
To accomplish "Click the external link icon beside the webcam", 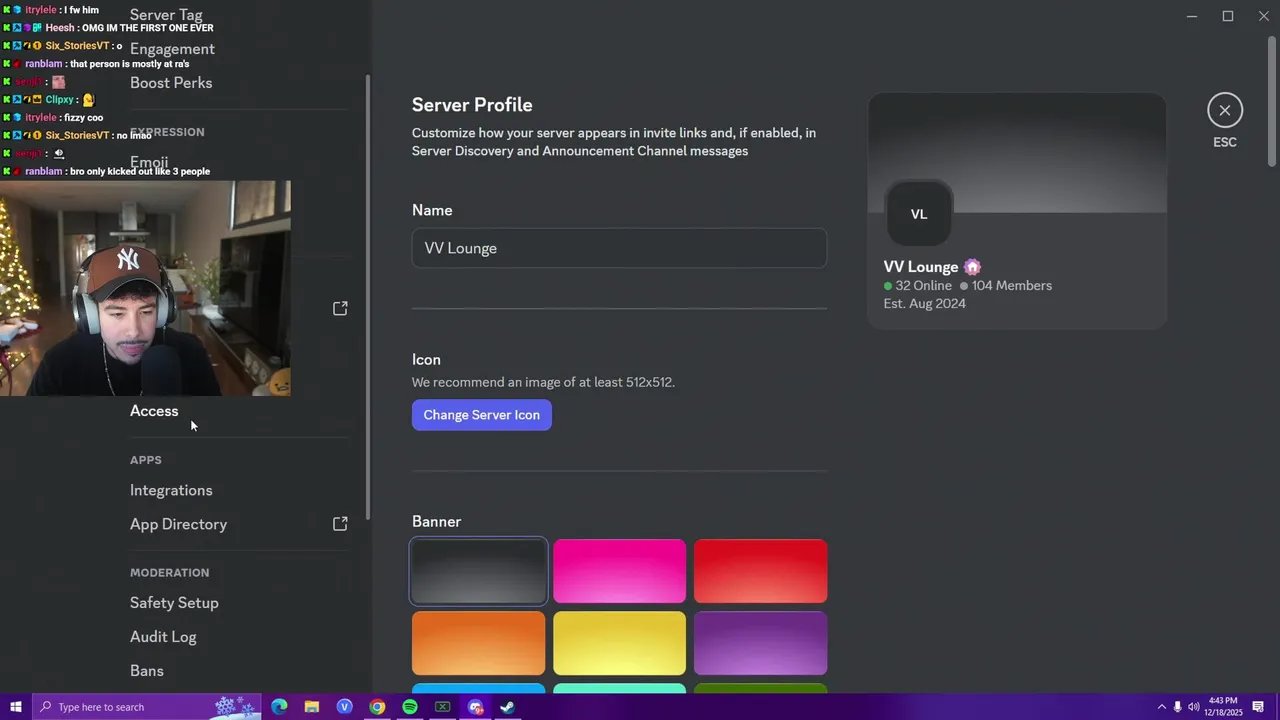I will (x=340, y=308).
